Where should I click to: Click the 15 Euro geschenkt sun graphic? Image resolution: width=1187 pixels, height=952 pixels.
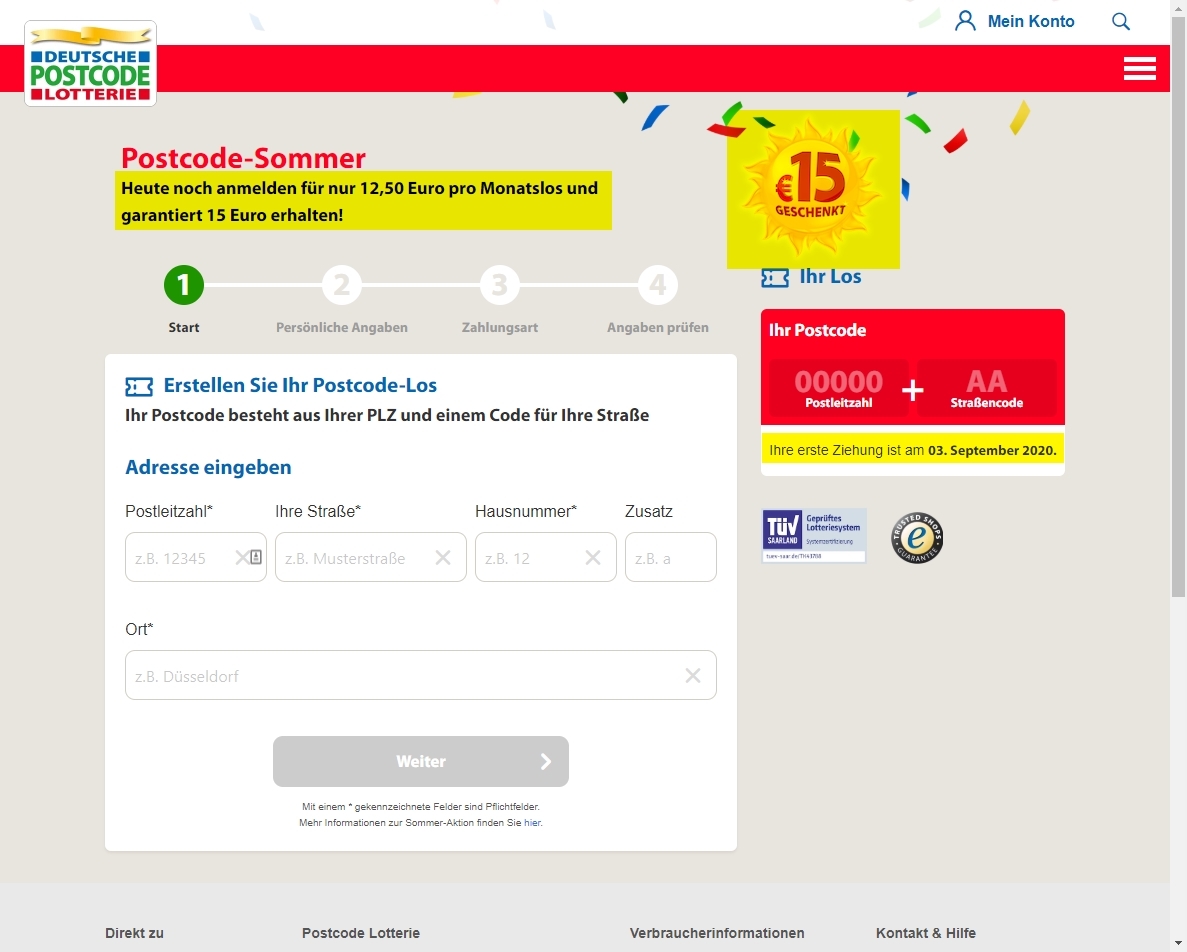pyautogui.click(x=813, y=189)
